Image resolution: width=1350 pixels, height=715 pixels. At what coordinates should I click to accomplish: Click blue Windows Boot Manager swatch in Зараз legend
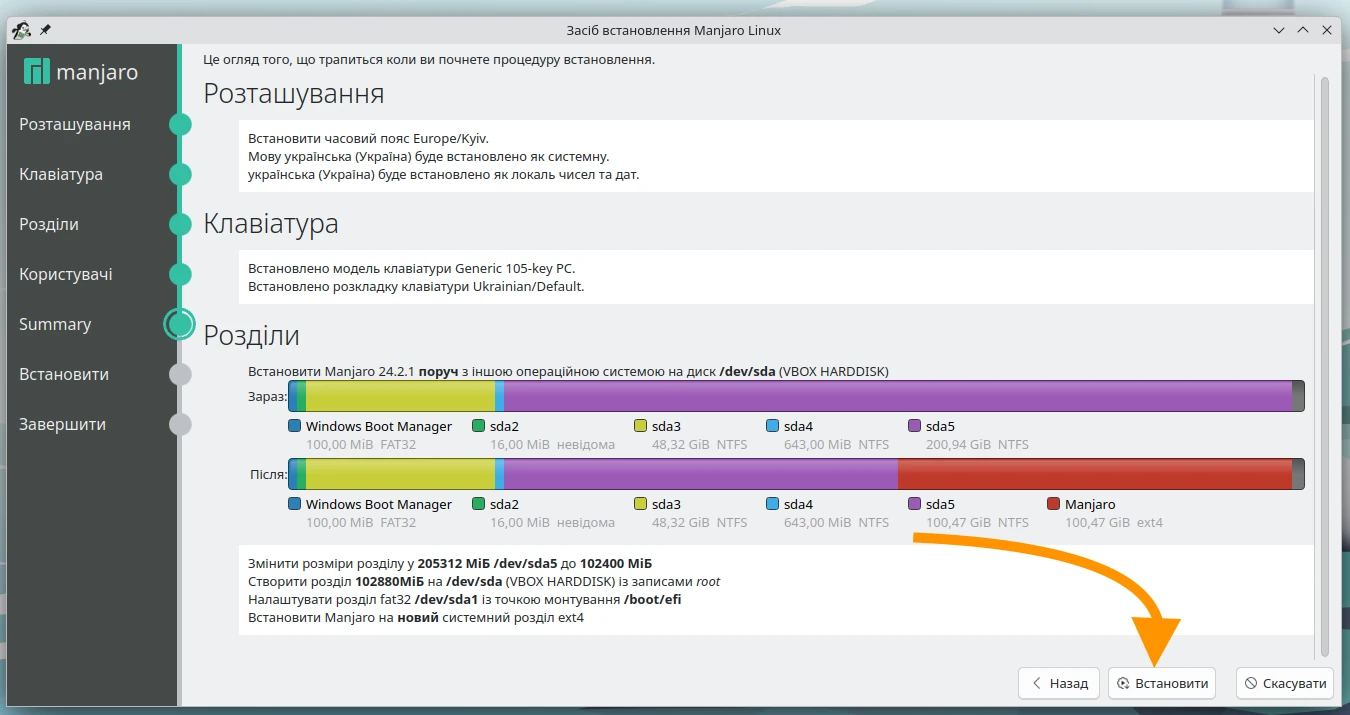[294, 426]
